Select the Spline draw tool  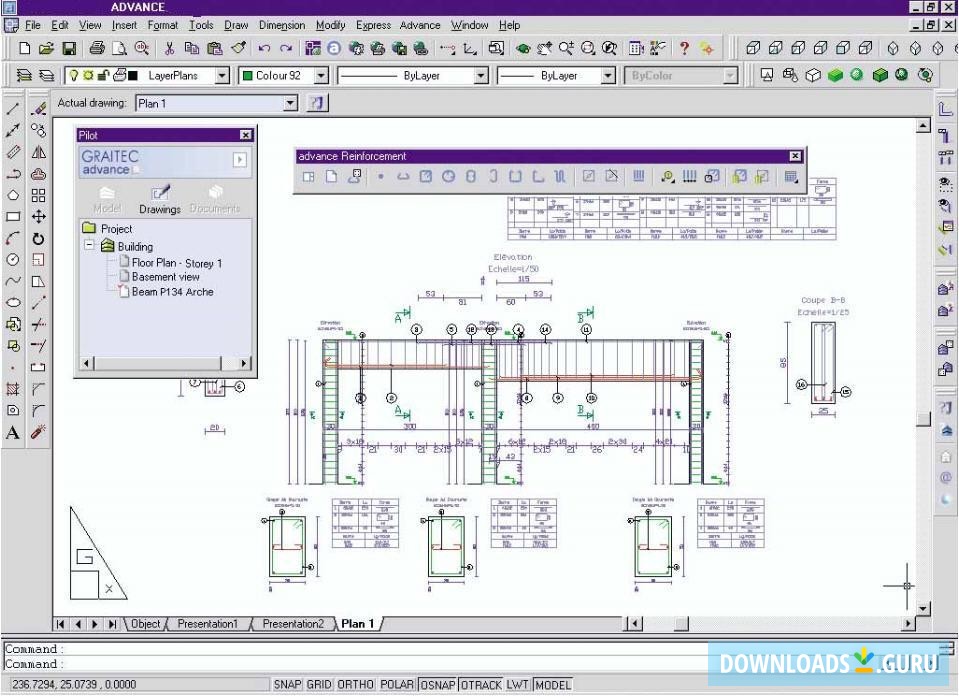coord(13,281)
